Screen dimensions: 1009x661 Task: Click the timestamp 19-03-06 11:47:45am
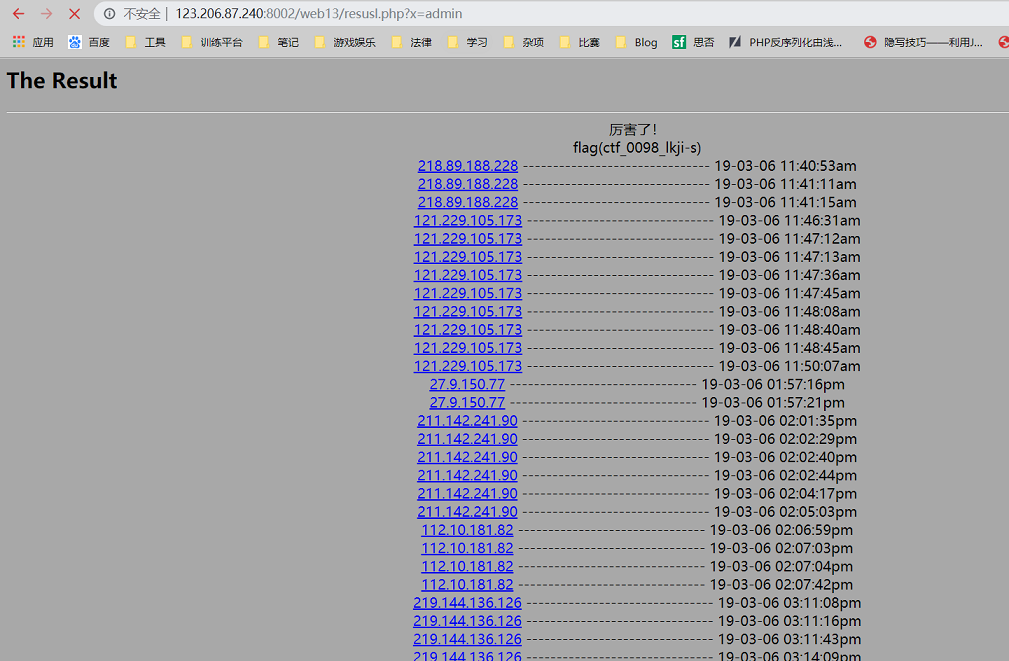[x=789, y=293]
